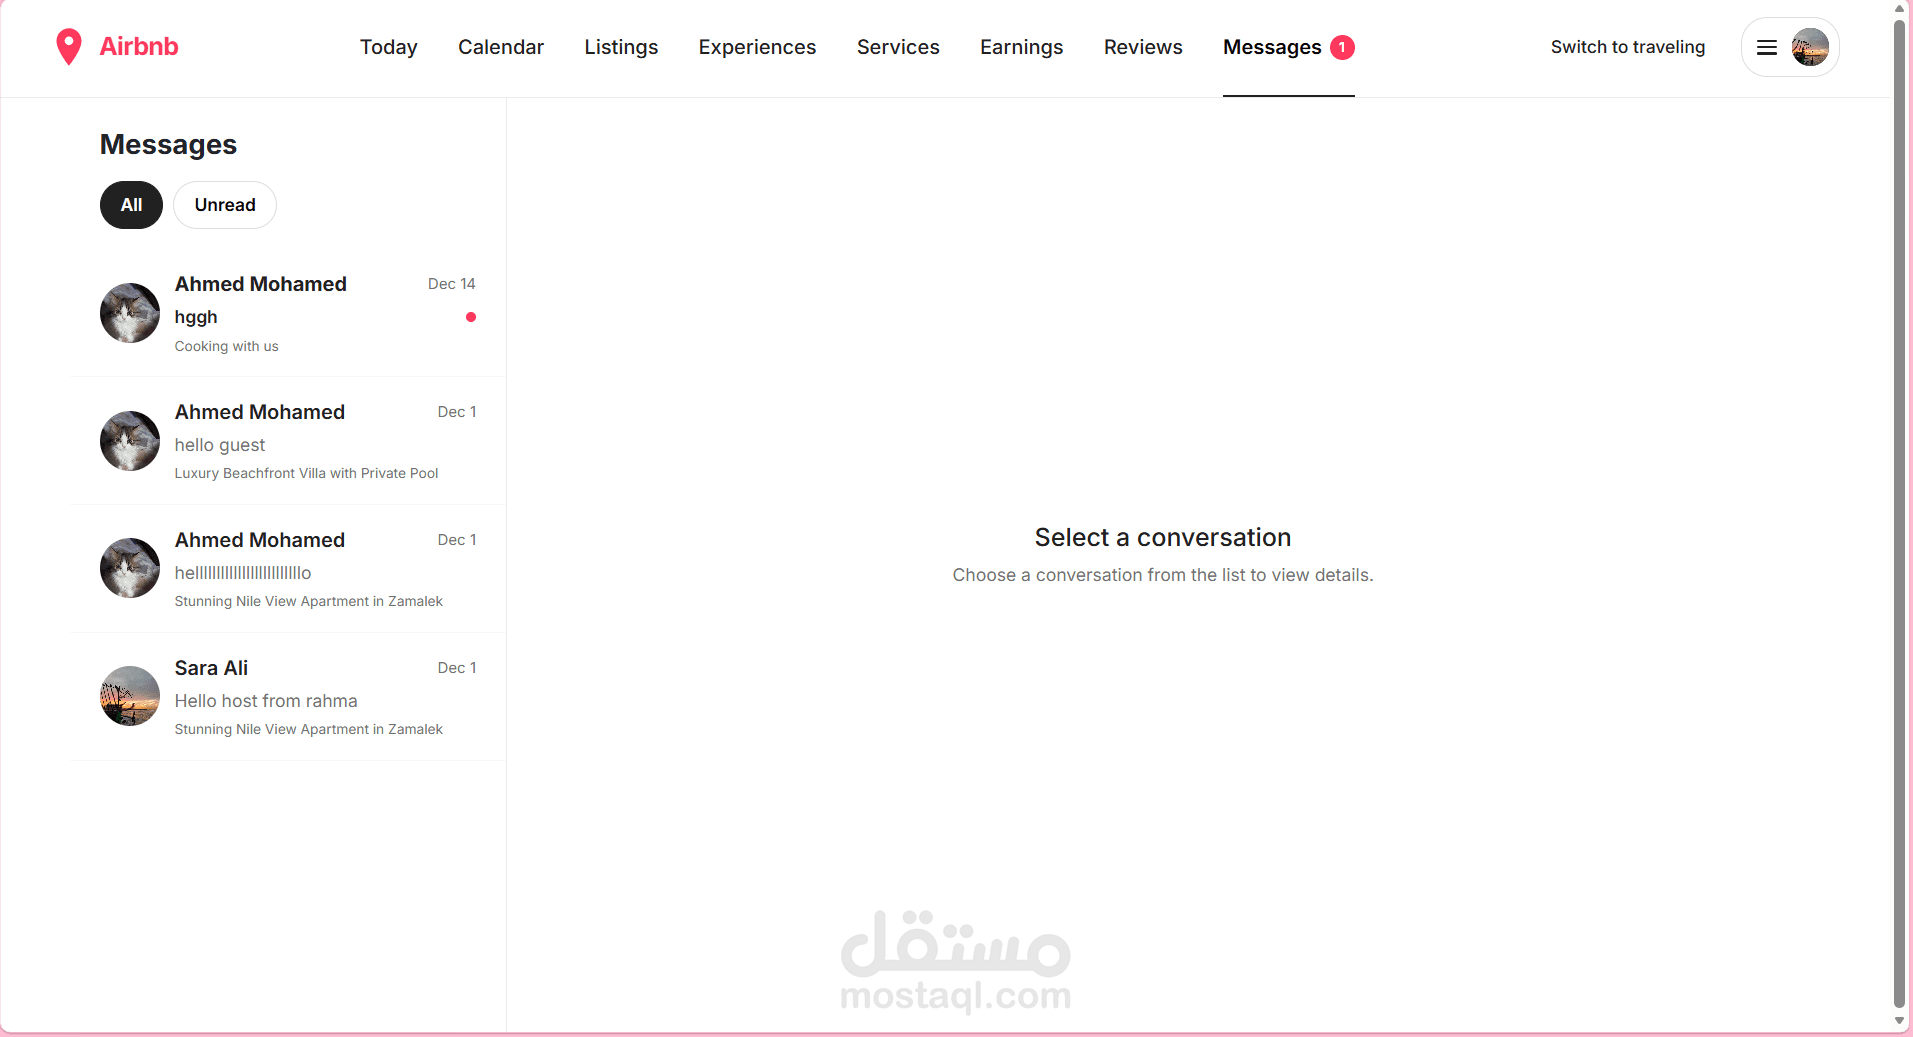The height and width of the screenshot is (1037, 1913).
Task: Go to the Calendar tab
Action: coord(501,47)
